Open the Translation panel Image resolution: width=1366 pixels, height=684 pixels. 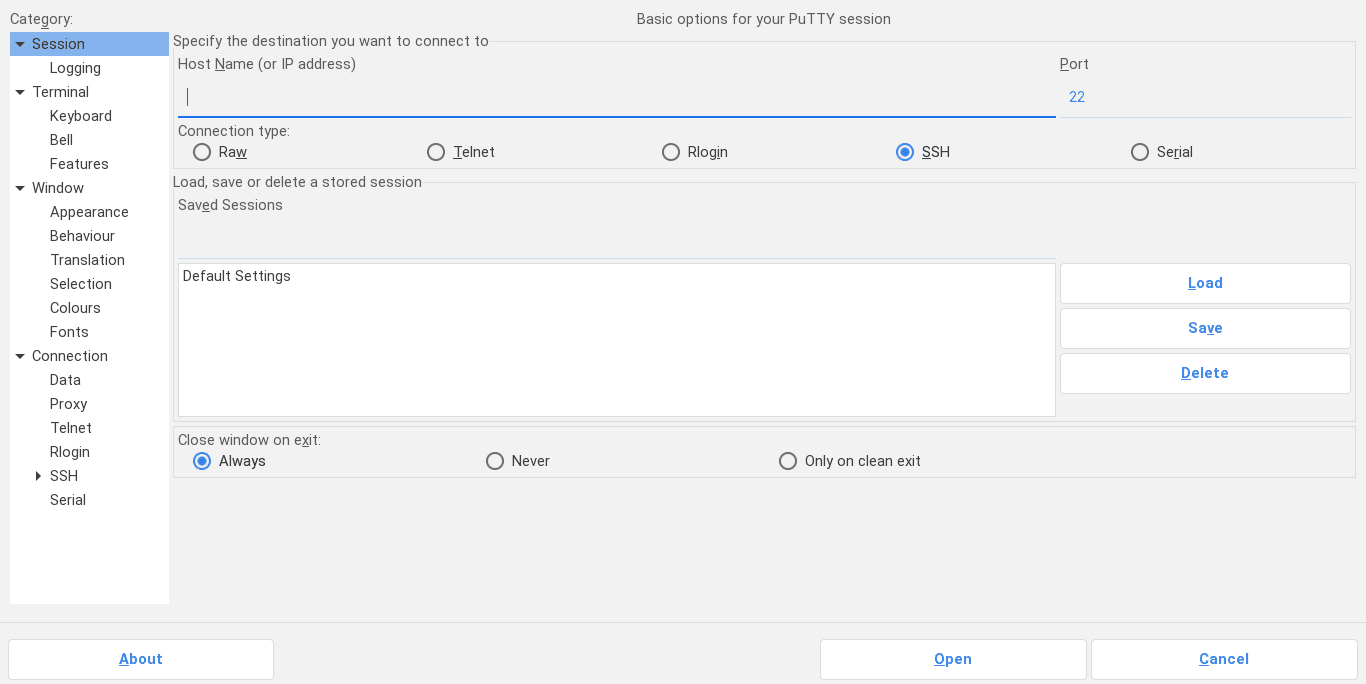(89, 260)
